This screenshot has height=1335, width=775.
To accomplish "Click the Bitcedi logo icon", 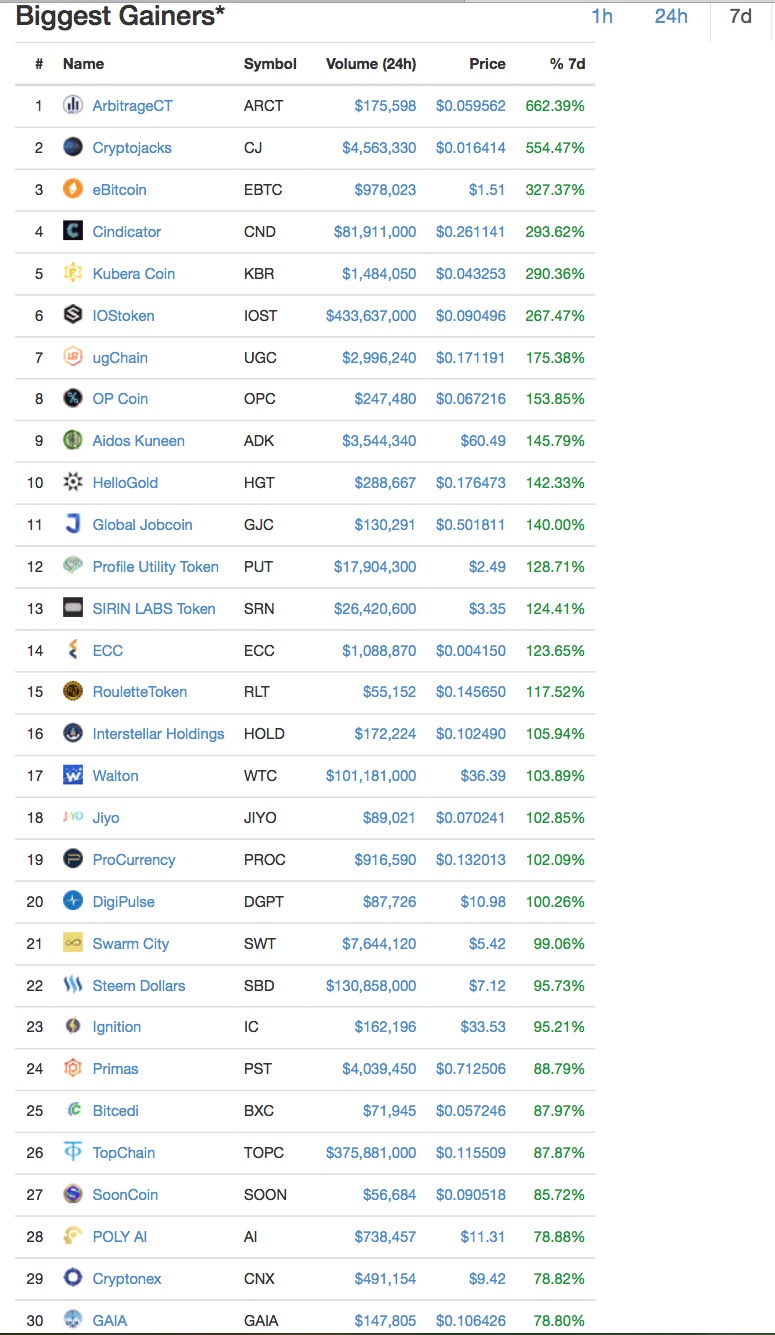I will point(73,1110).
